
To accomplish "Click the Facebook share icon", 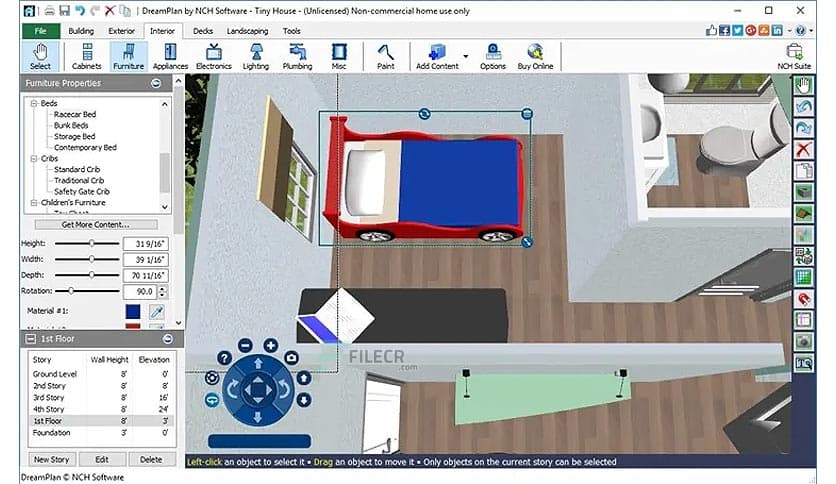I will (726, 31).
